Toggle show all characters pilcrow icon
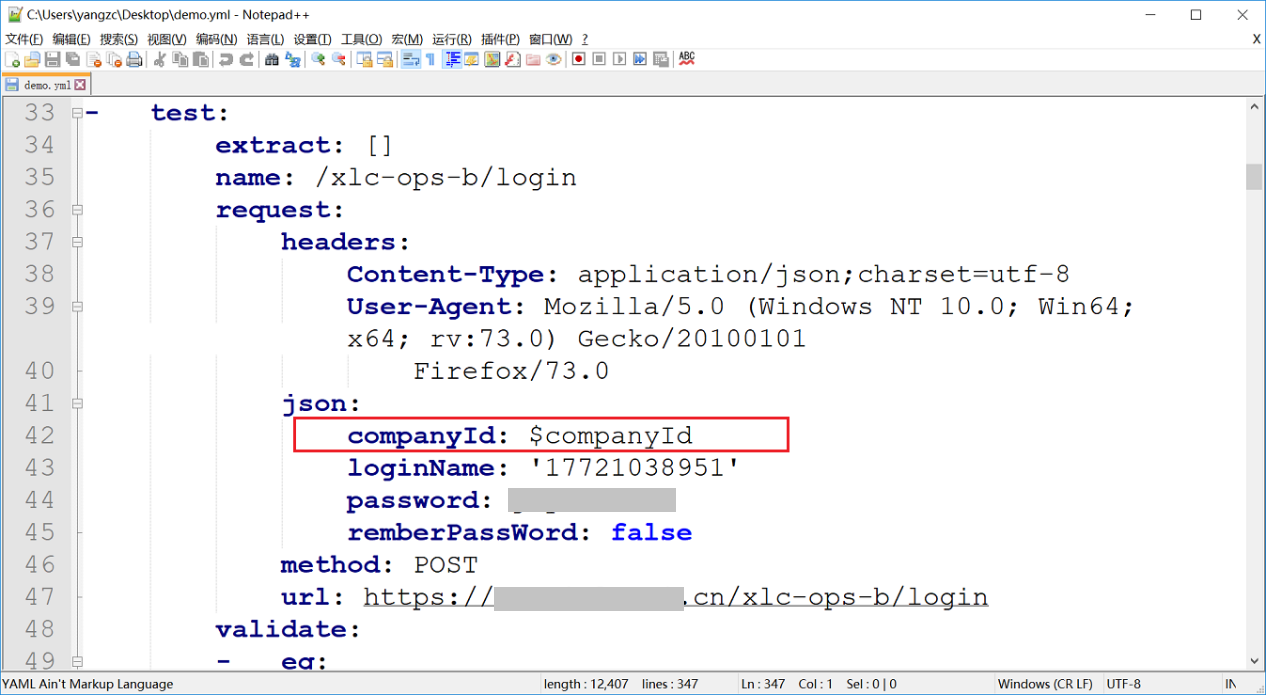This screenshot has height=695, width=1266. click(430, 60)
